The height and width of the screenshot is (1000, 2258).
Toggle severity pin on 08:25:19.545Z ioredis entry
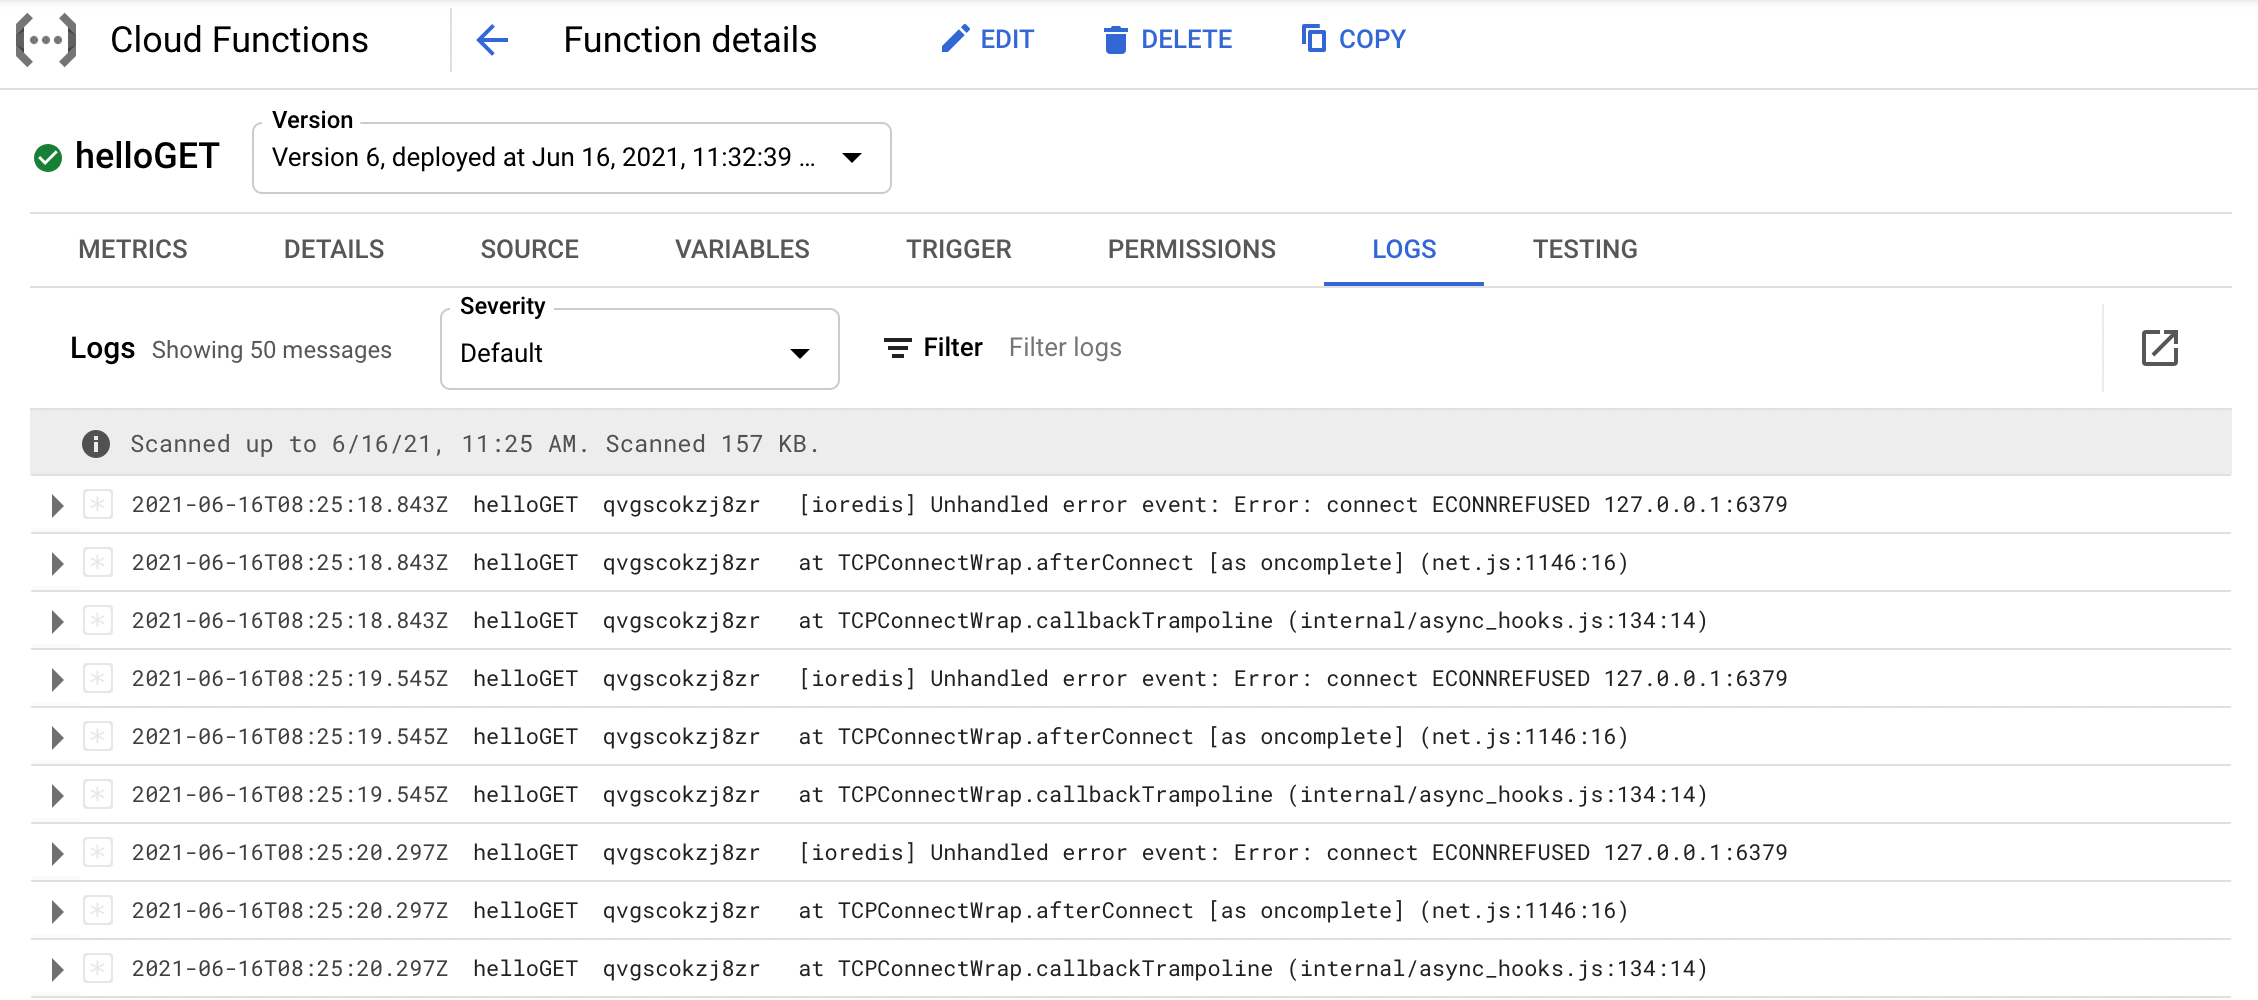[x=97, y=679]
